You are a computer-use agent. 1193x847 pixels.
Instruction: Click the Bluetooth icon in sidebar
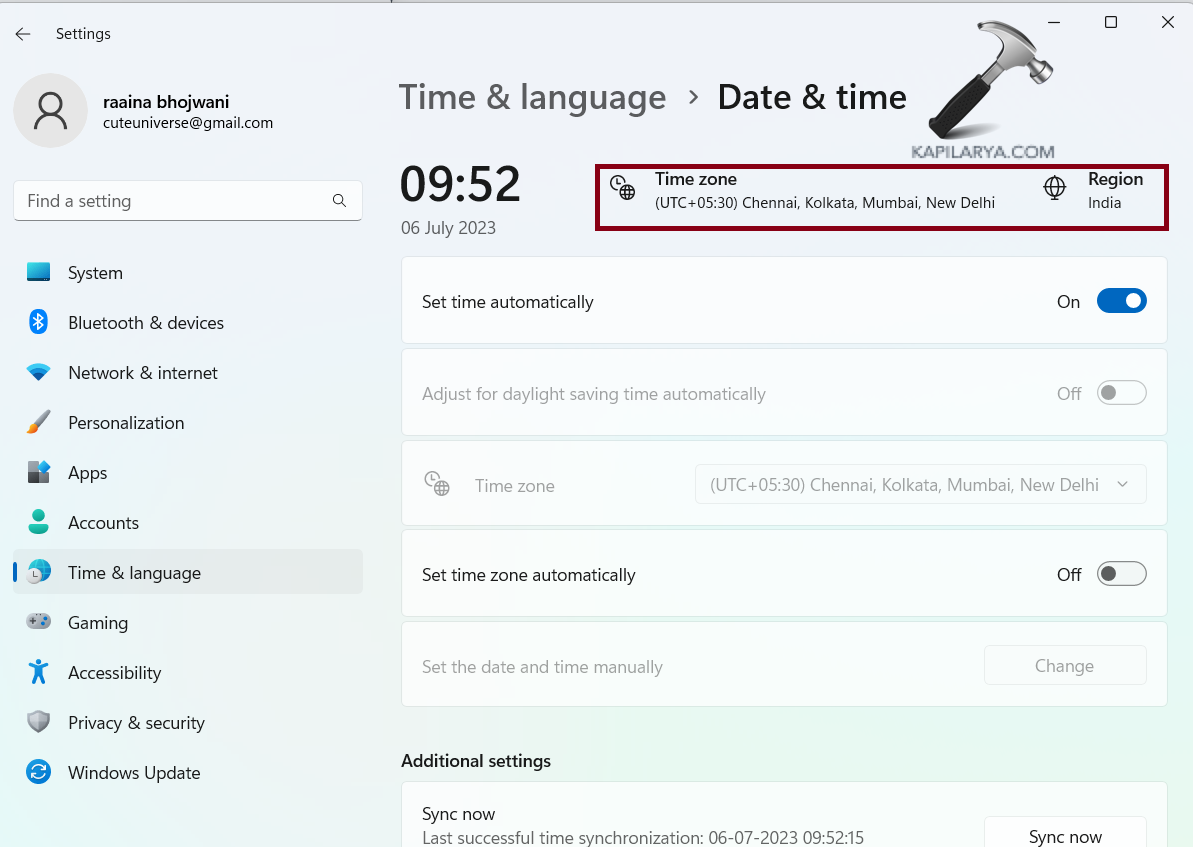point(39,322)
